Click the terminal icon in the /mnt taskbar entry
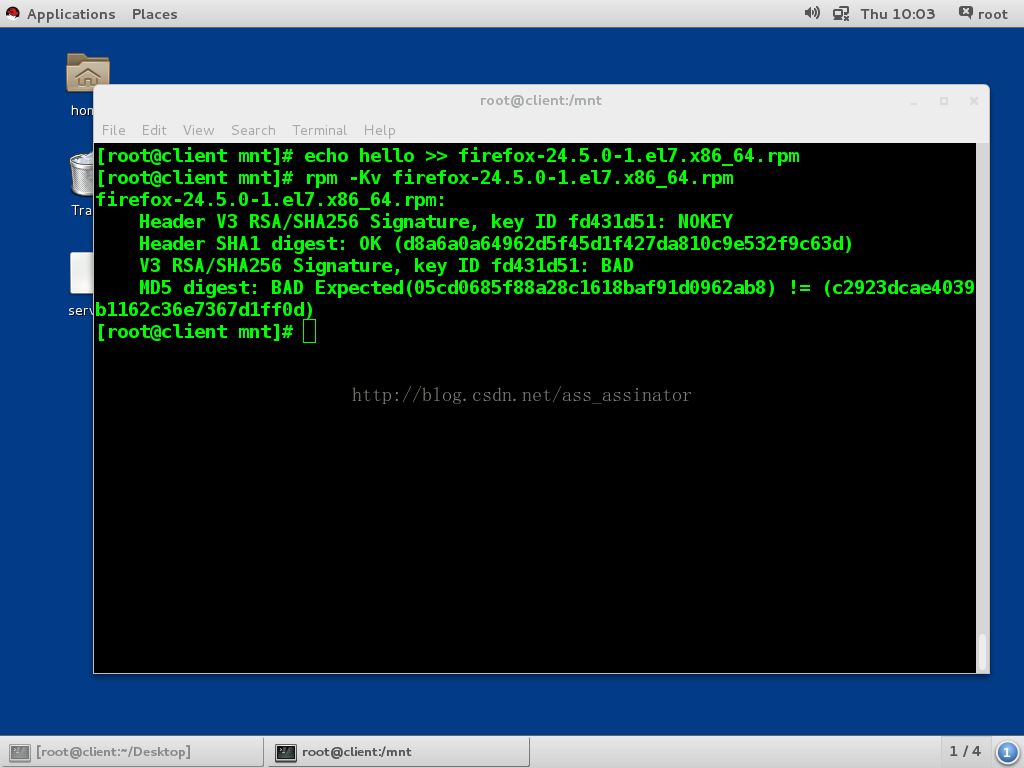The width and height of the screenshot is (1024, 768). [285, 752]
